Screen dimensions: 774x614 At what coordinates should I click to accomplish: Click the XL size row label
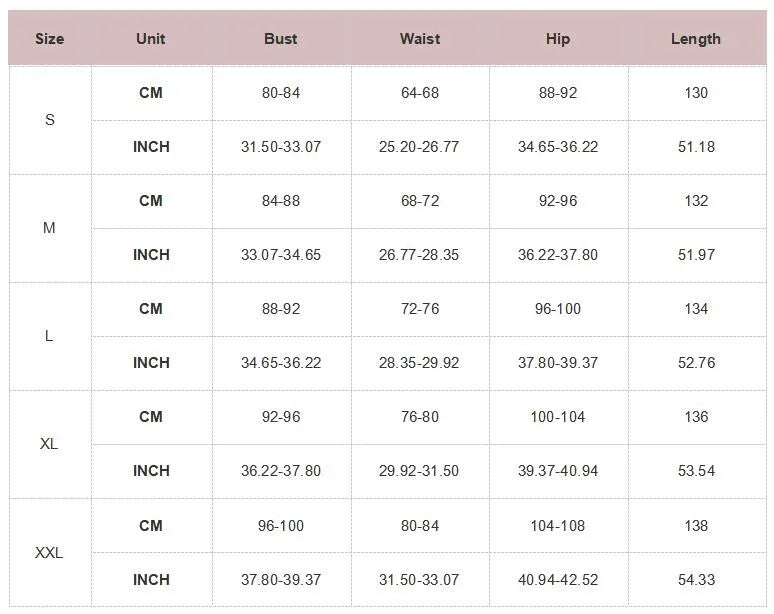pyautogui.click(x=49, y=444)
